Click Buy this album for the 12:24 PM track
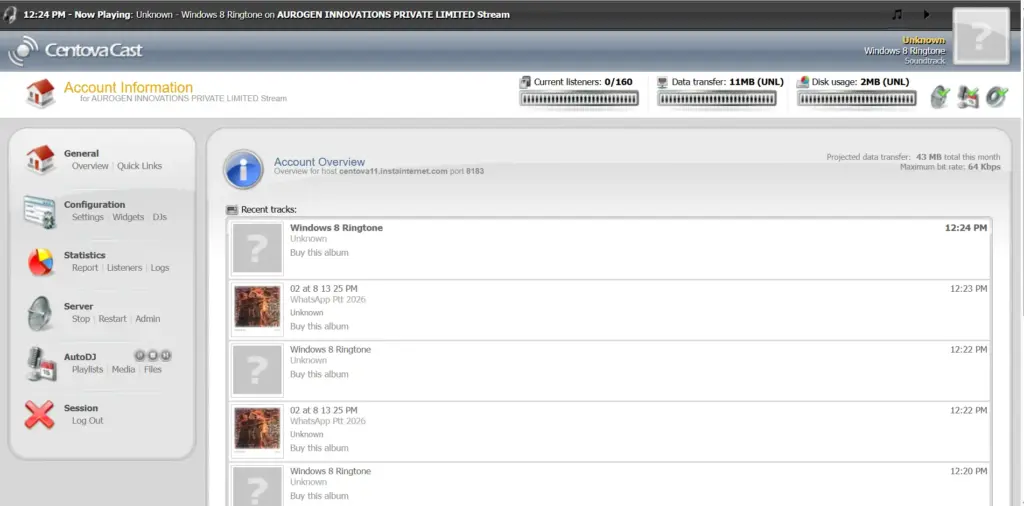 pos(319,253)
